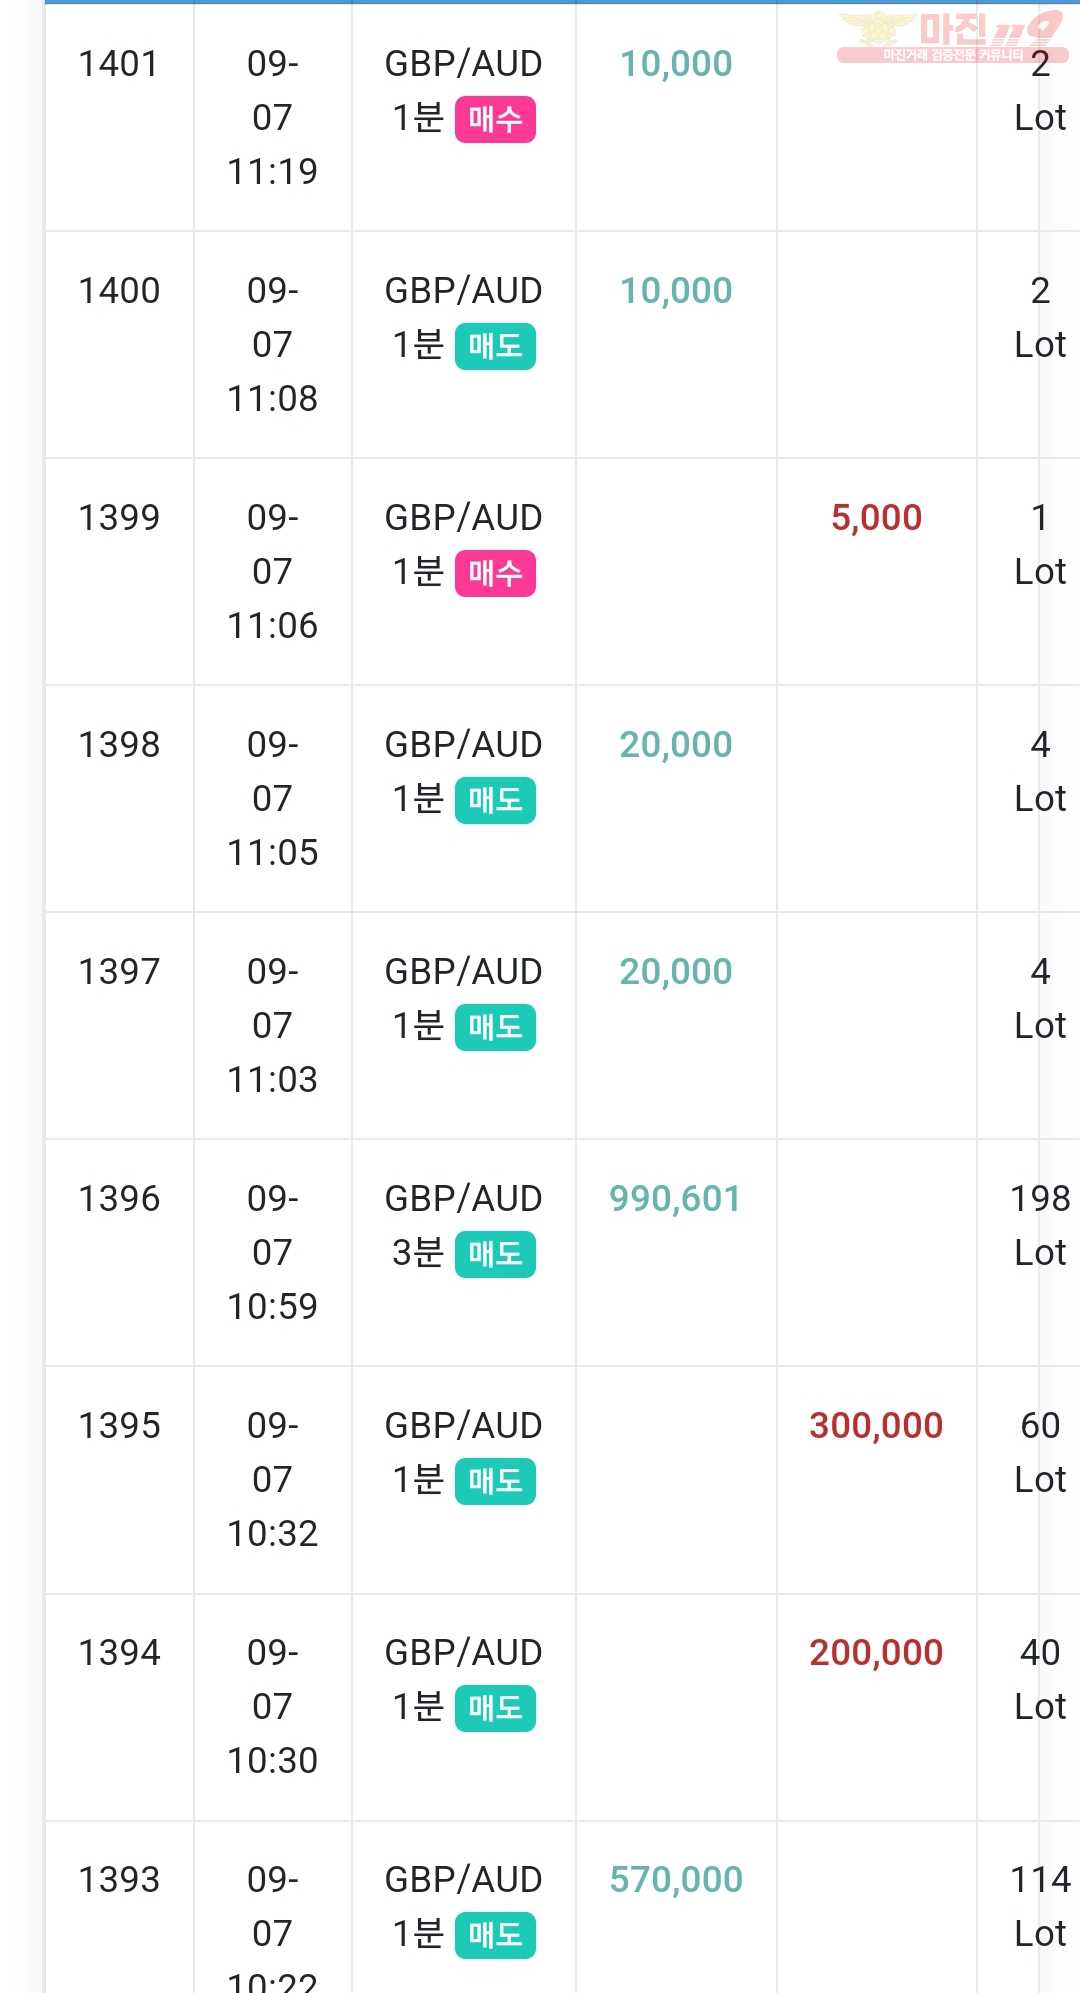Click the 198 Lot cell
1080x1993 pixels.
pyautogui.click(x=1040, y=1226)
